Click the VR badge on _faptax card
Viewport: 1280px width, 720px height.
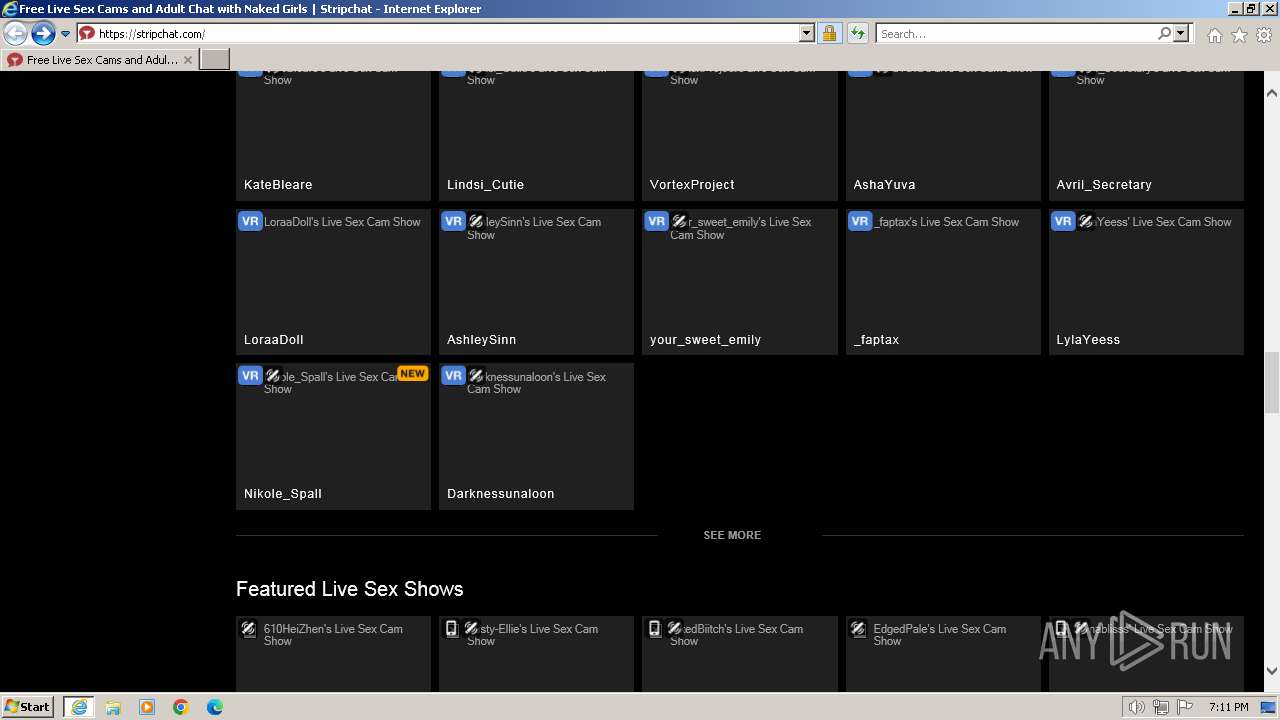pyautogui.click(x=860, y=222)
